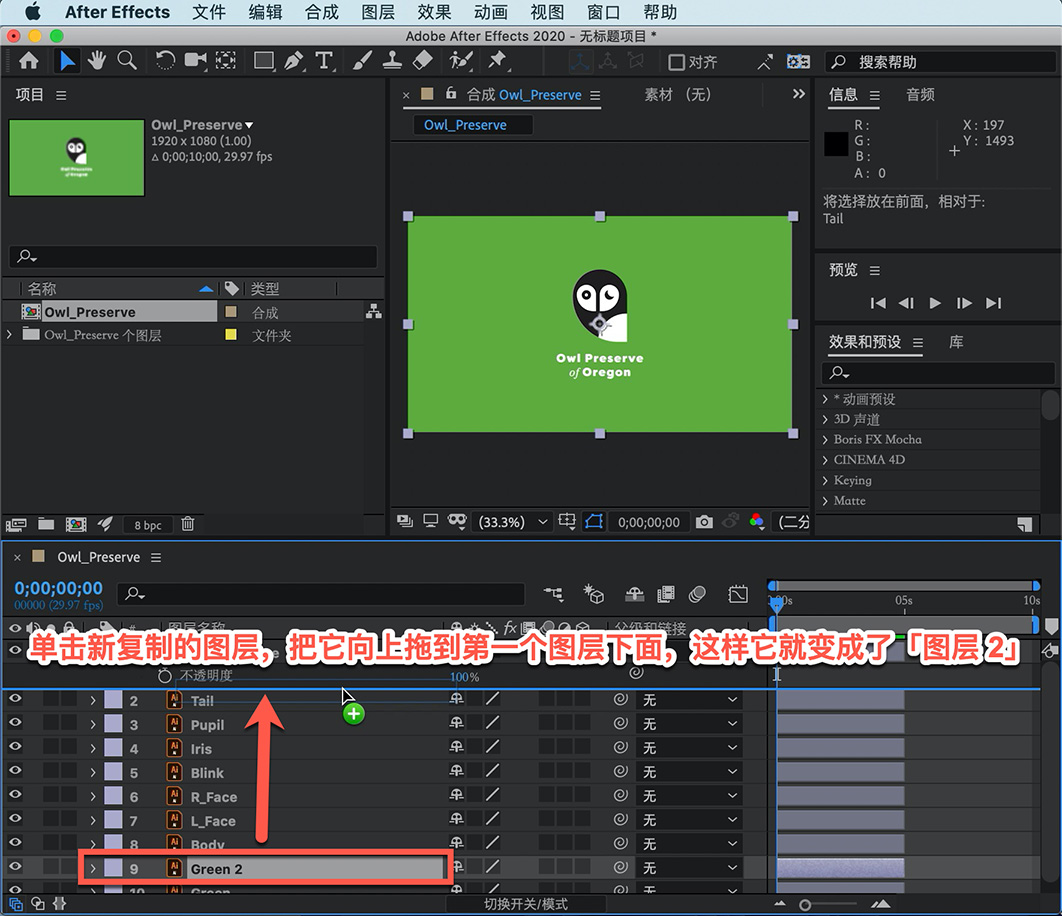The width and height of the screenshot is (1062, 916).
Task: Open the 动画 menu
Action: (x=490, y=12)
